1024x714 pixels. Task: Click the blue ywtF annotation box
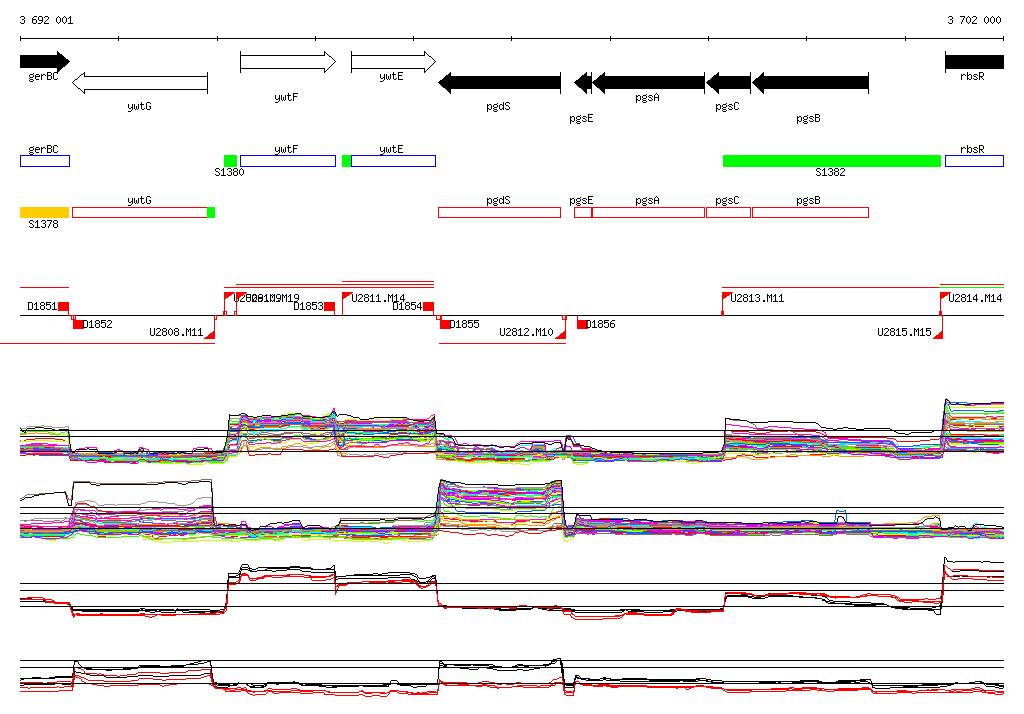(x=288, y=161)
